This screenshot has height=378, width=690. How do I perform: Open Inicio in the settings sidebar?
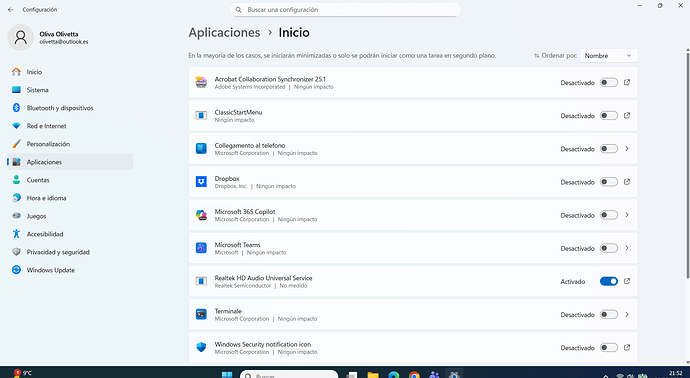(70, 72)
